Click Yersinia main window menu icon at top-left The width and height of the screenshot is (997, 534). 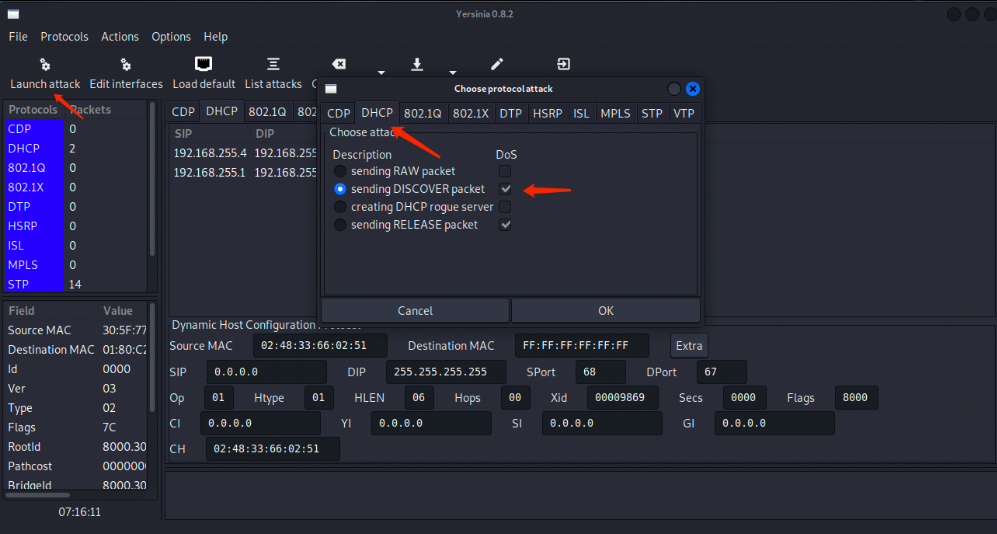click(13, 14)
